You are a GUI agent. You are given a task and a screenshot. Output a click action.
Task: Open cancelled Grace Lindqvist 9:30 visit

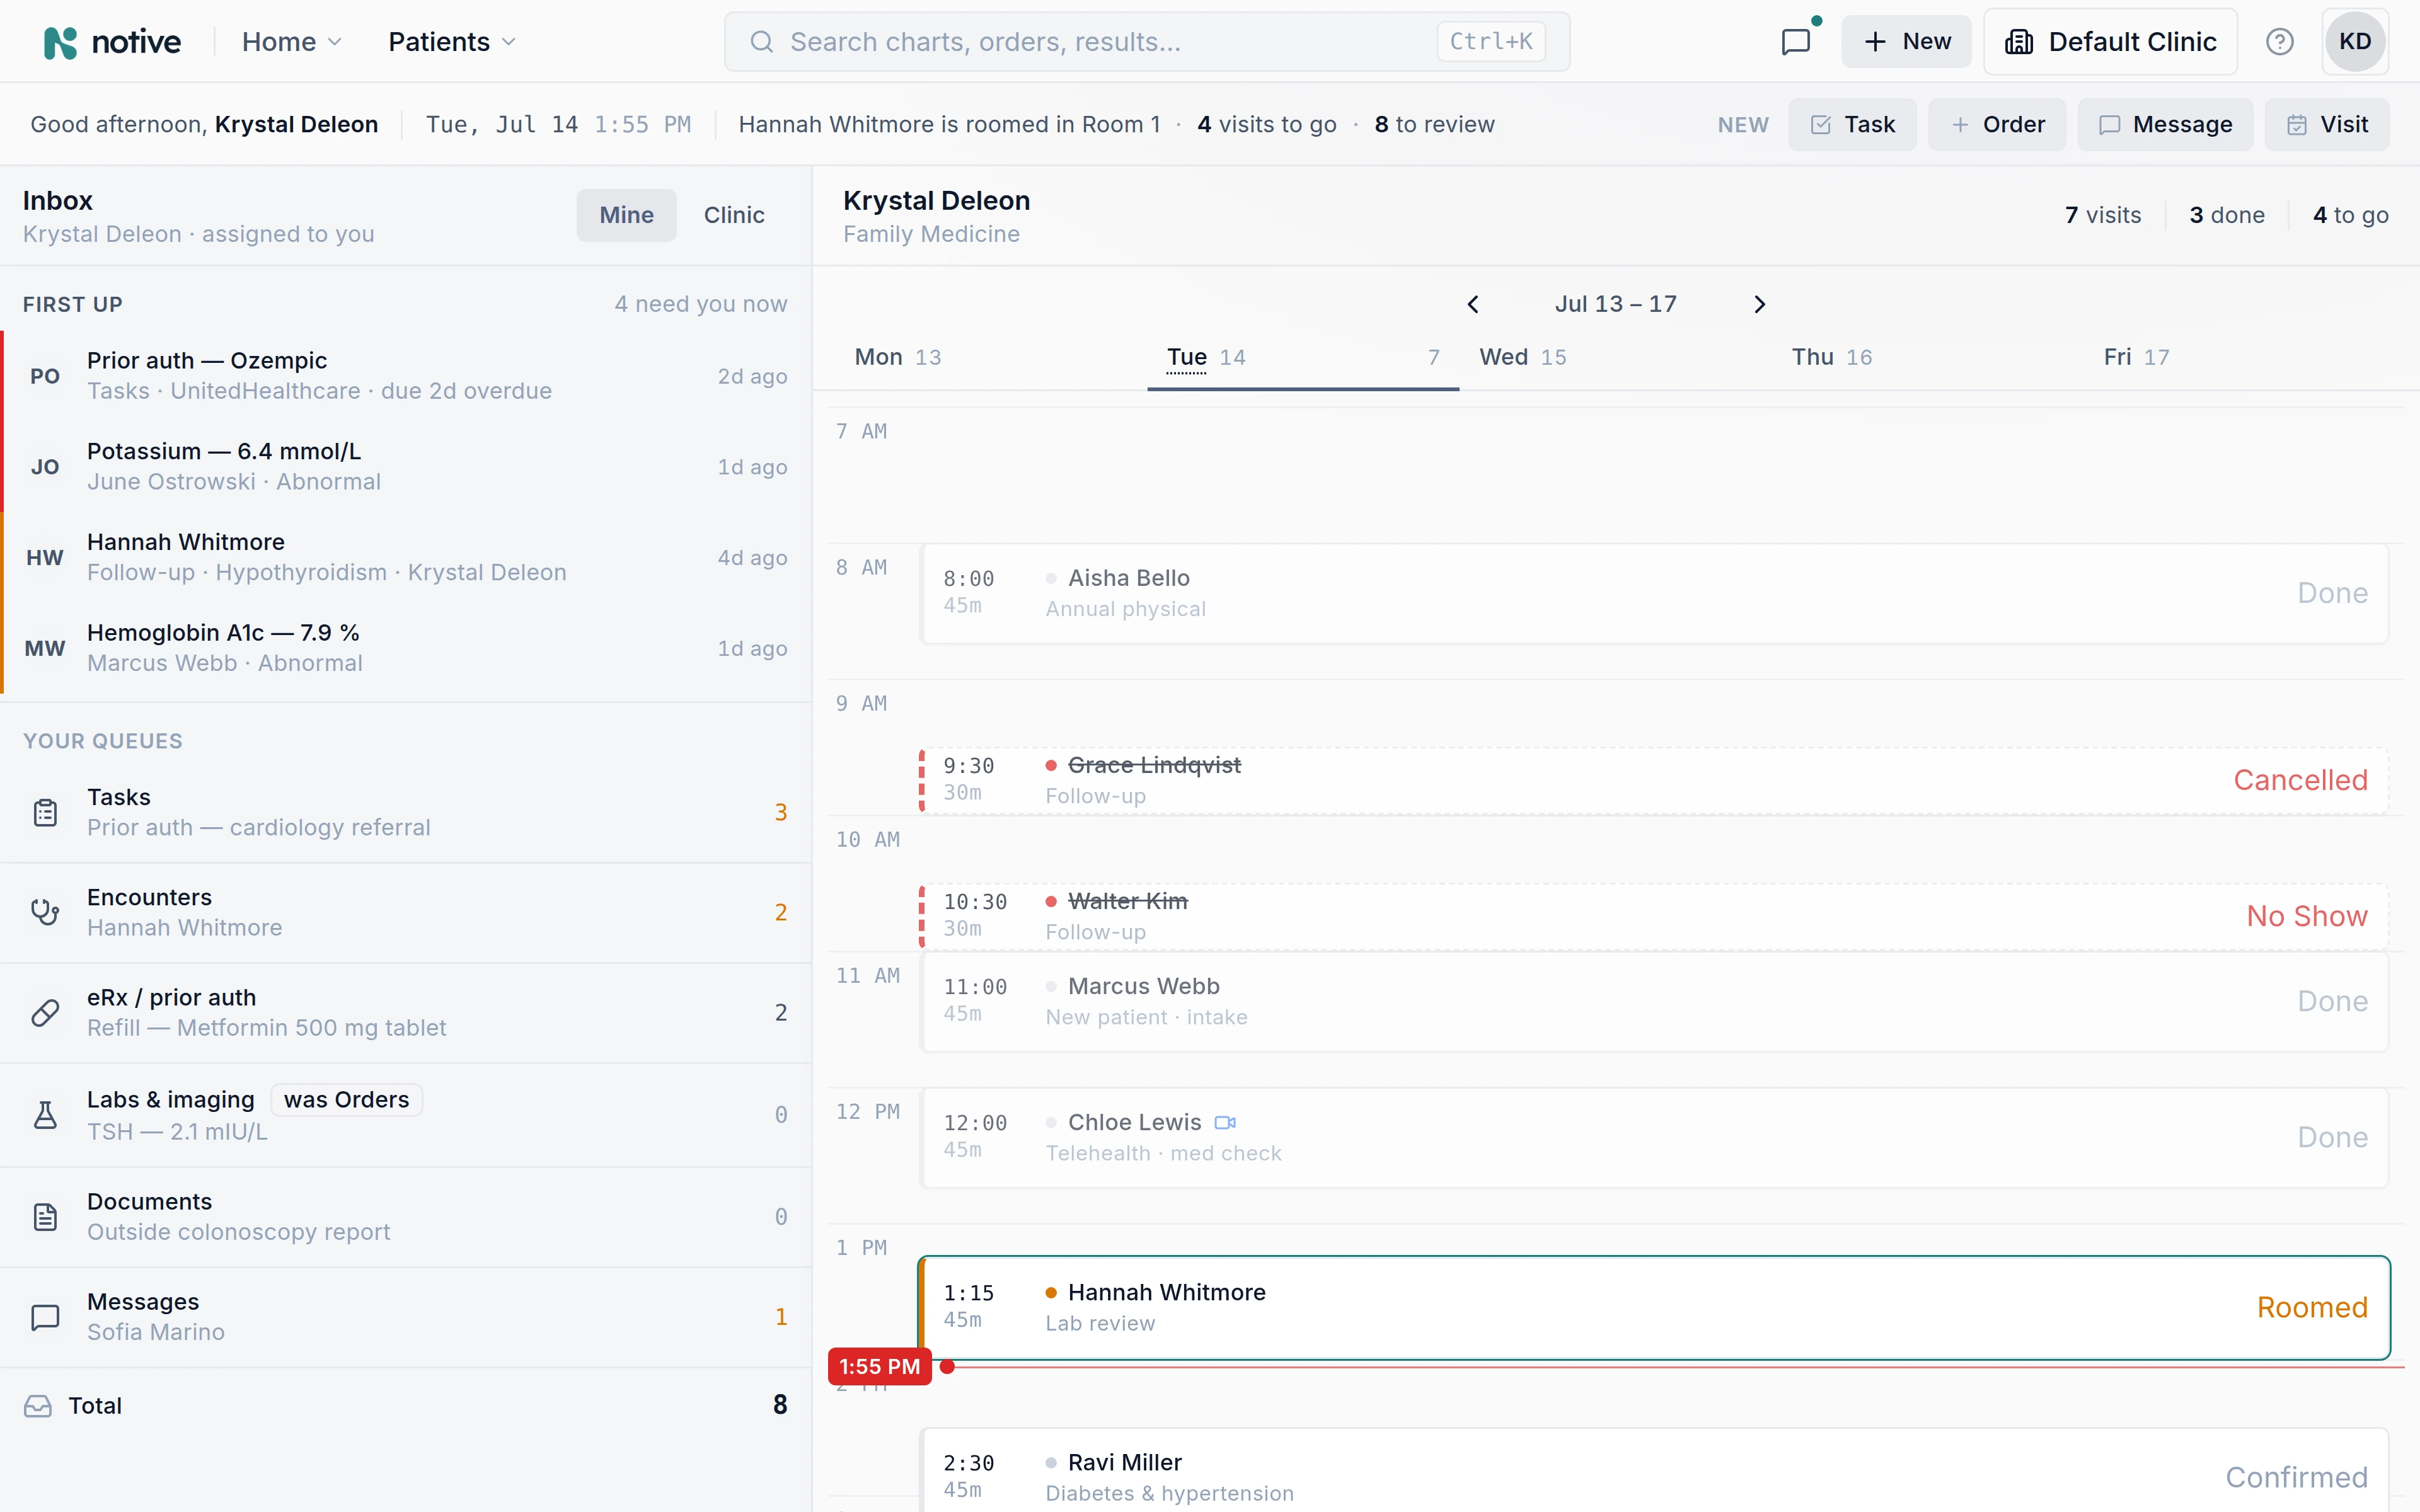coord(1655,781)
